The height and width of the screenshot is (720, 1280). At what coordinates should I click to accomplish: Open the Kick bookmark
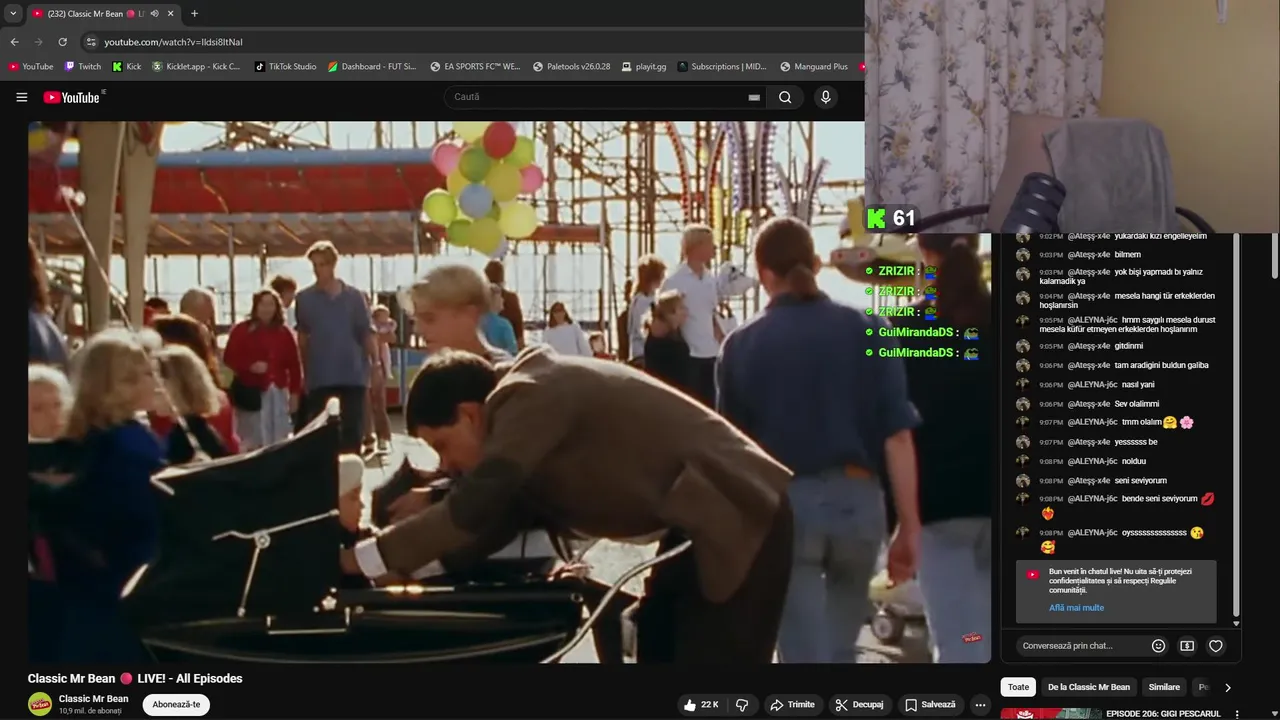127,67
